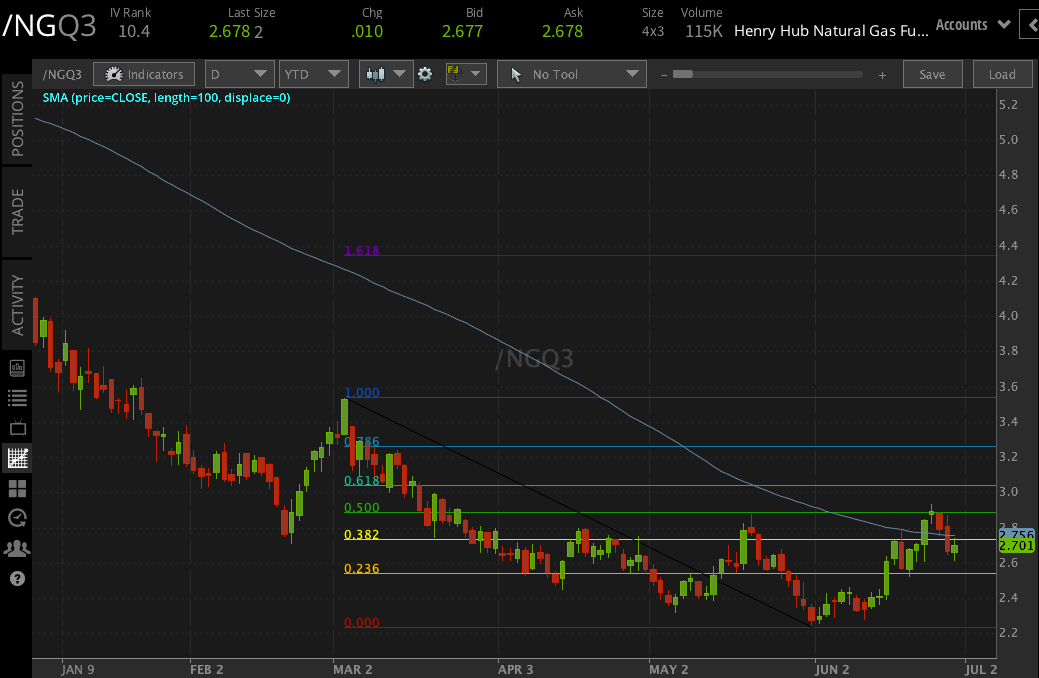Click the clock history icon in sidebar

click(16, 518)
